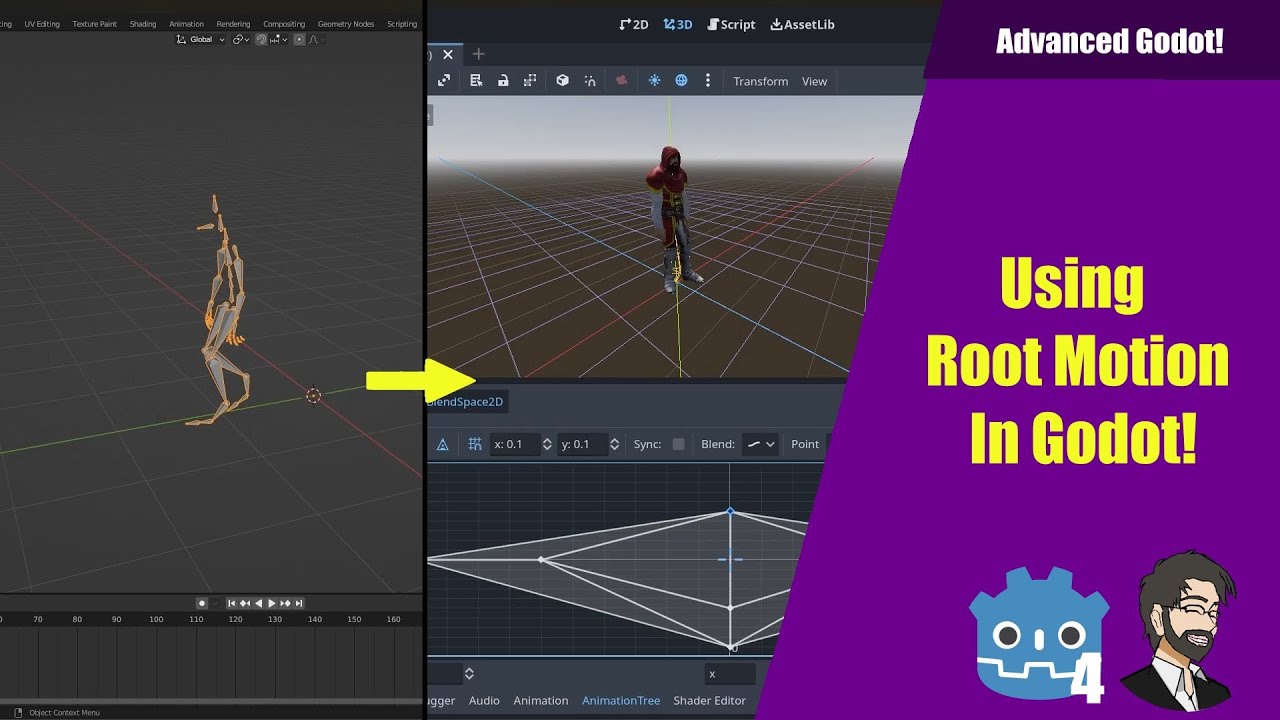Screen dimensions: 1280x720
Task: Open the Blend interpolation dropdown
Action: [x=761, y=444]
